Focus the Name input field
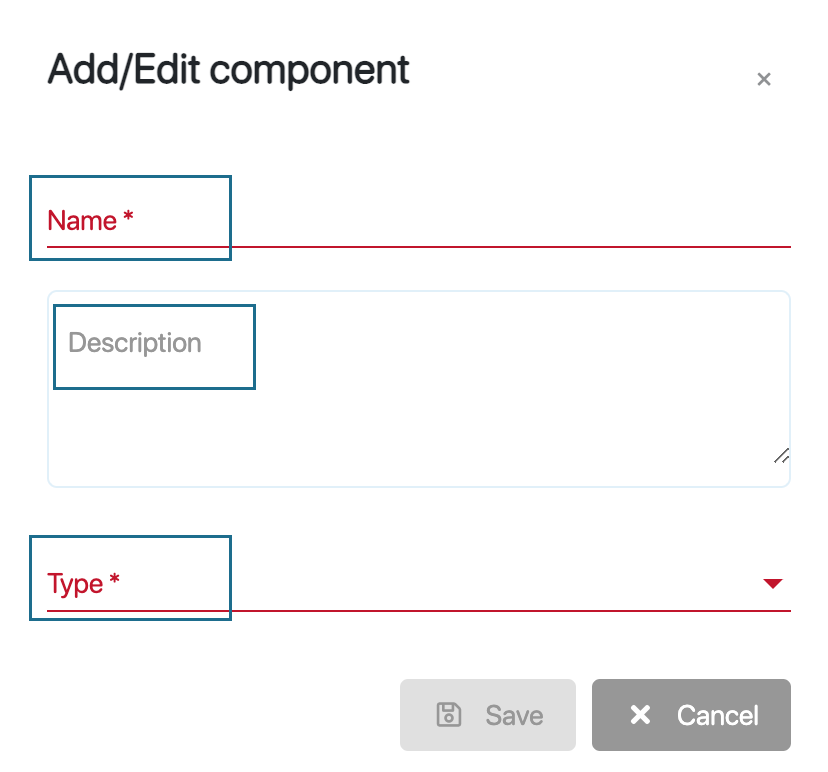 click(x=418, y=221)
